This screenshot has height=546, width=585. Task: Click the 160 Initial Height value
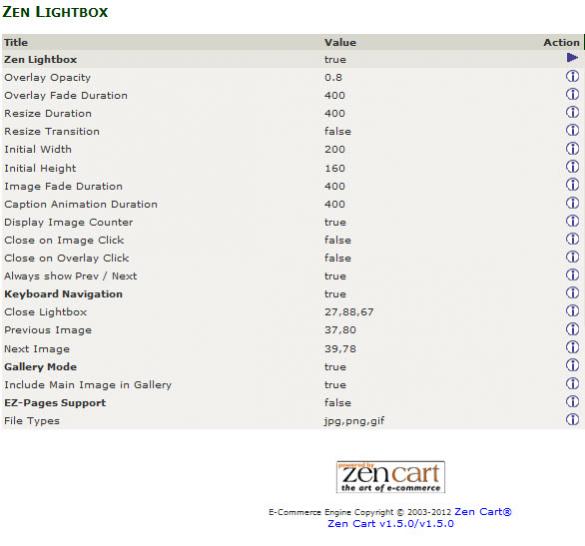click(335, 168)
